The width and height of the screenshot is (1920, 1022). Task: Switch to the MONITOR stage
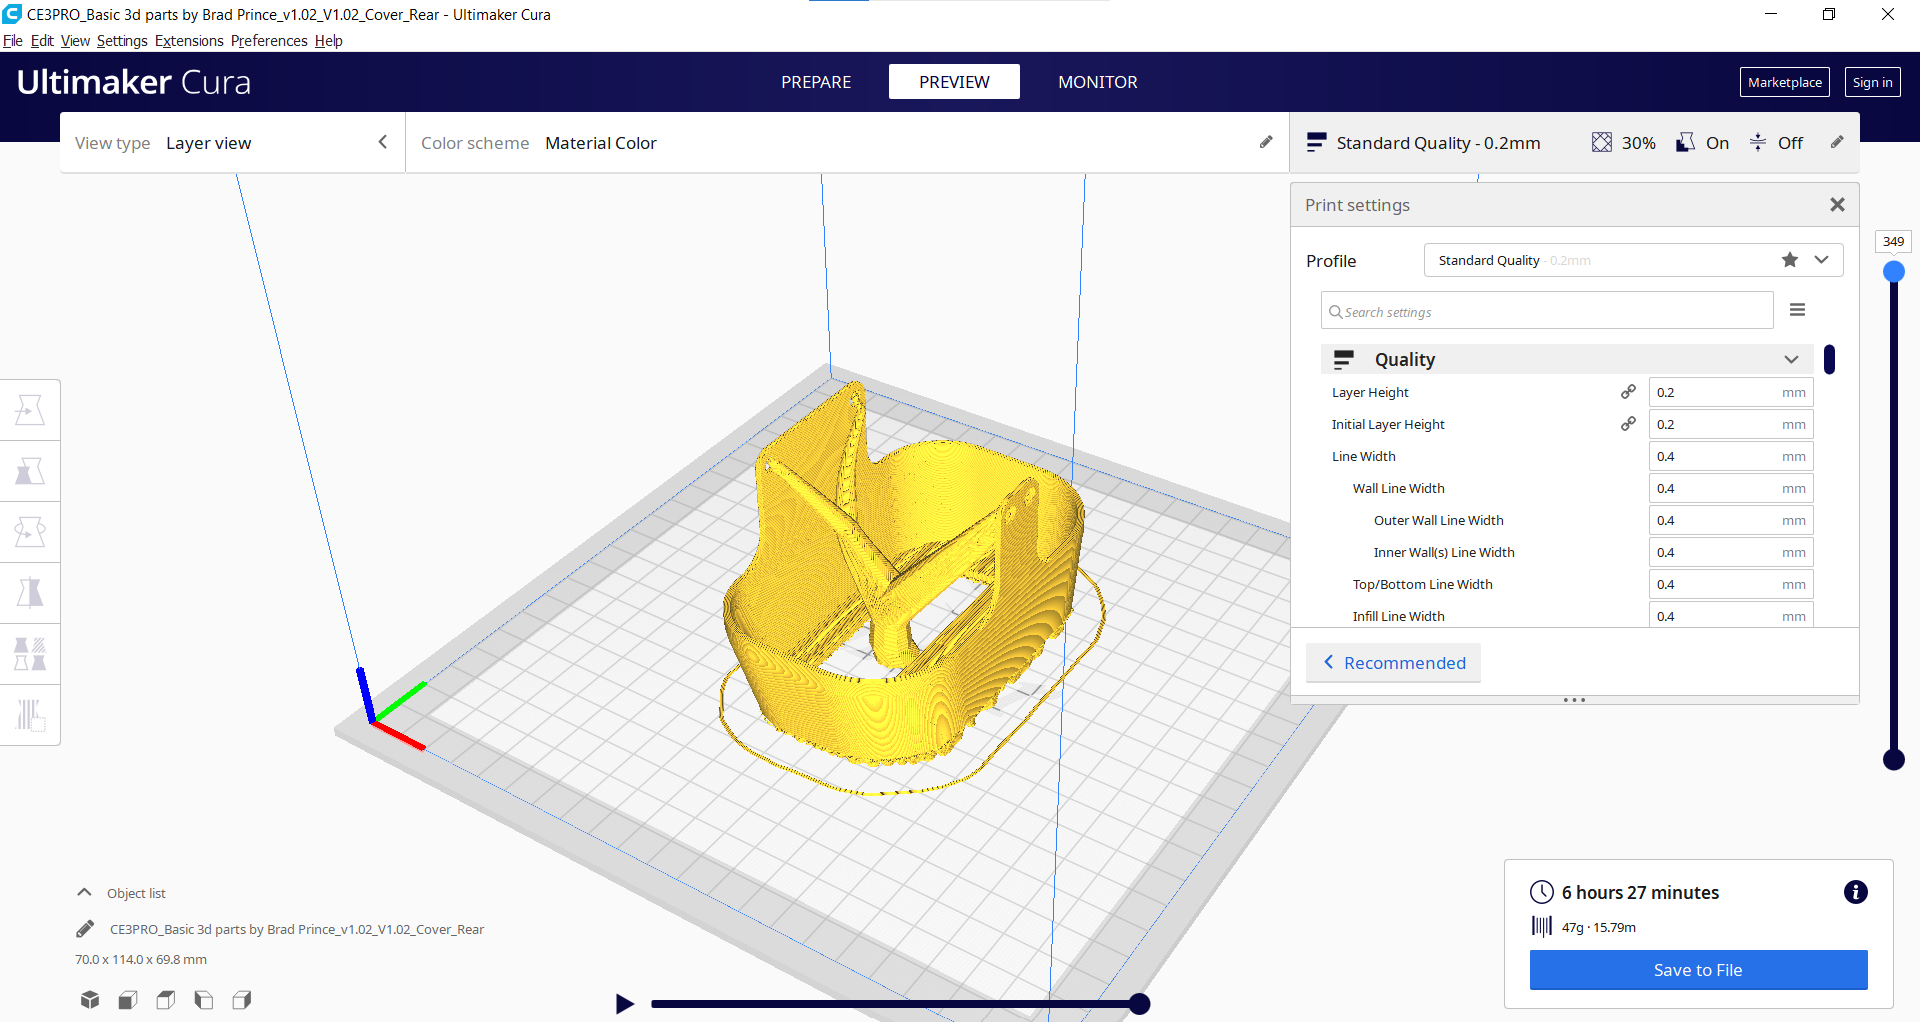tap(1098, 82)
